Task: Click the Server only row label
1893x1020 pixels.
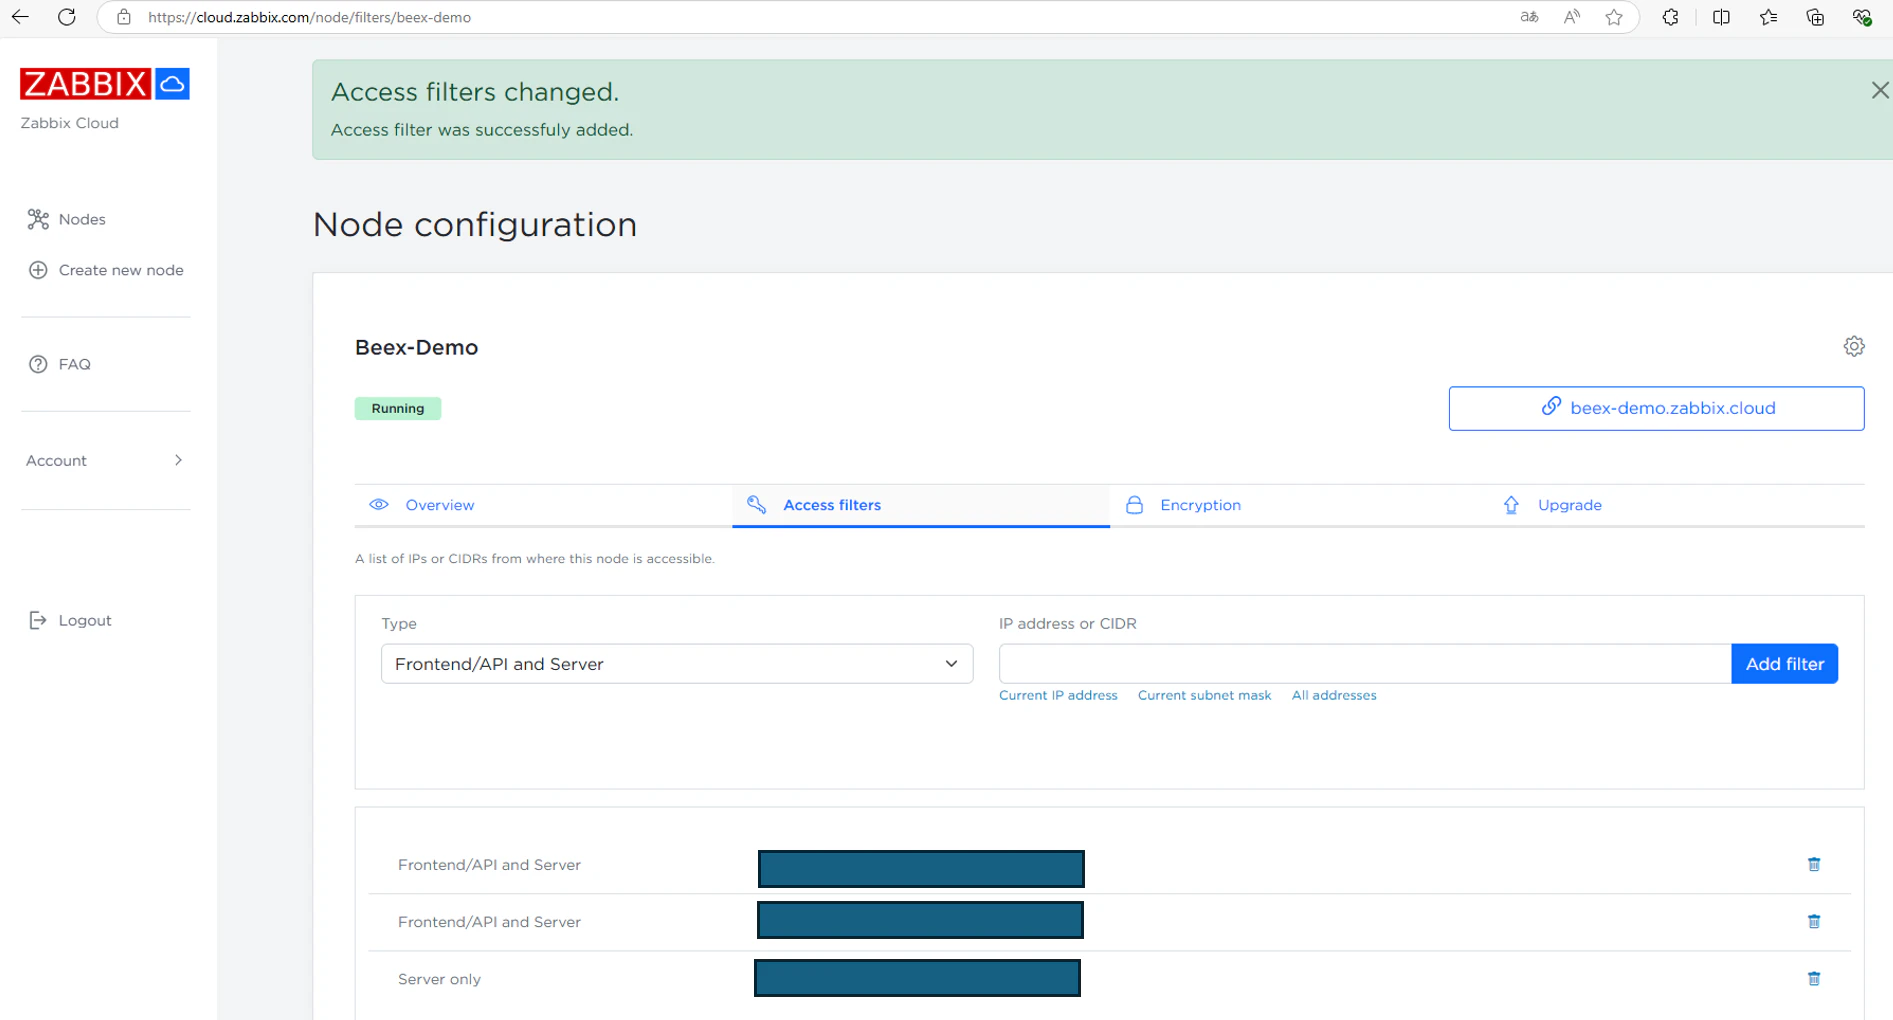Action: tap(439, 979)
